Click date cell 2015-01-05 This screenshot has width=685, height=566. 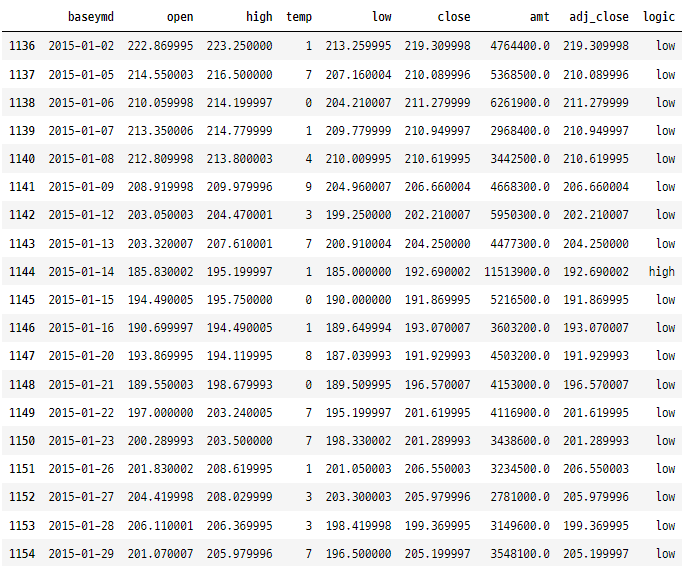(x=81, y=74)
